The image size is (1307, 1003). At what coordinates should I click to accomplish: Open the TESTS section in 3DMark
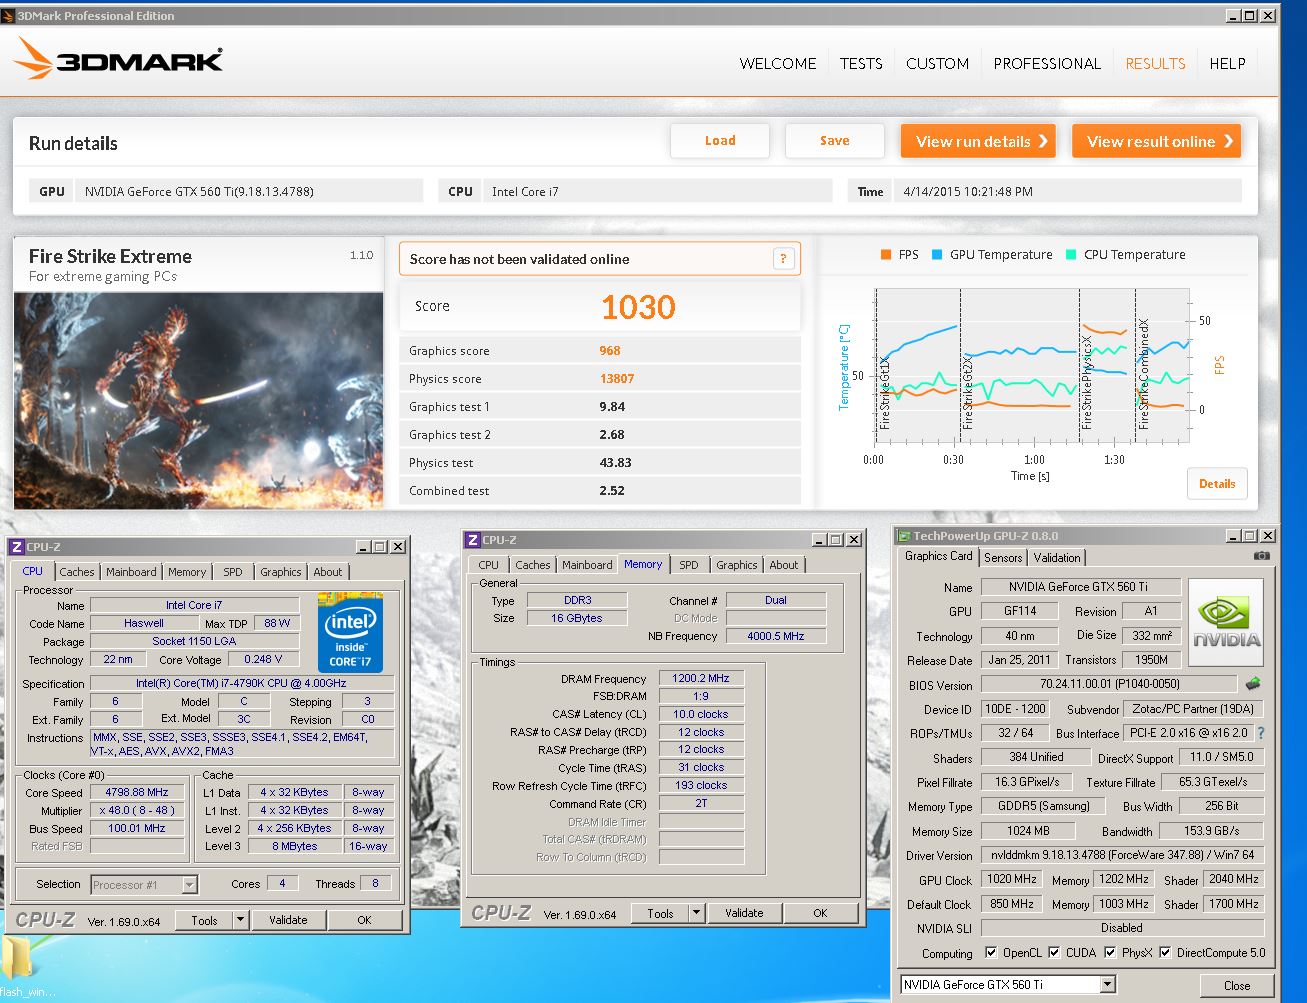tap(861, 63)
